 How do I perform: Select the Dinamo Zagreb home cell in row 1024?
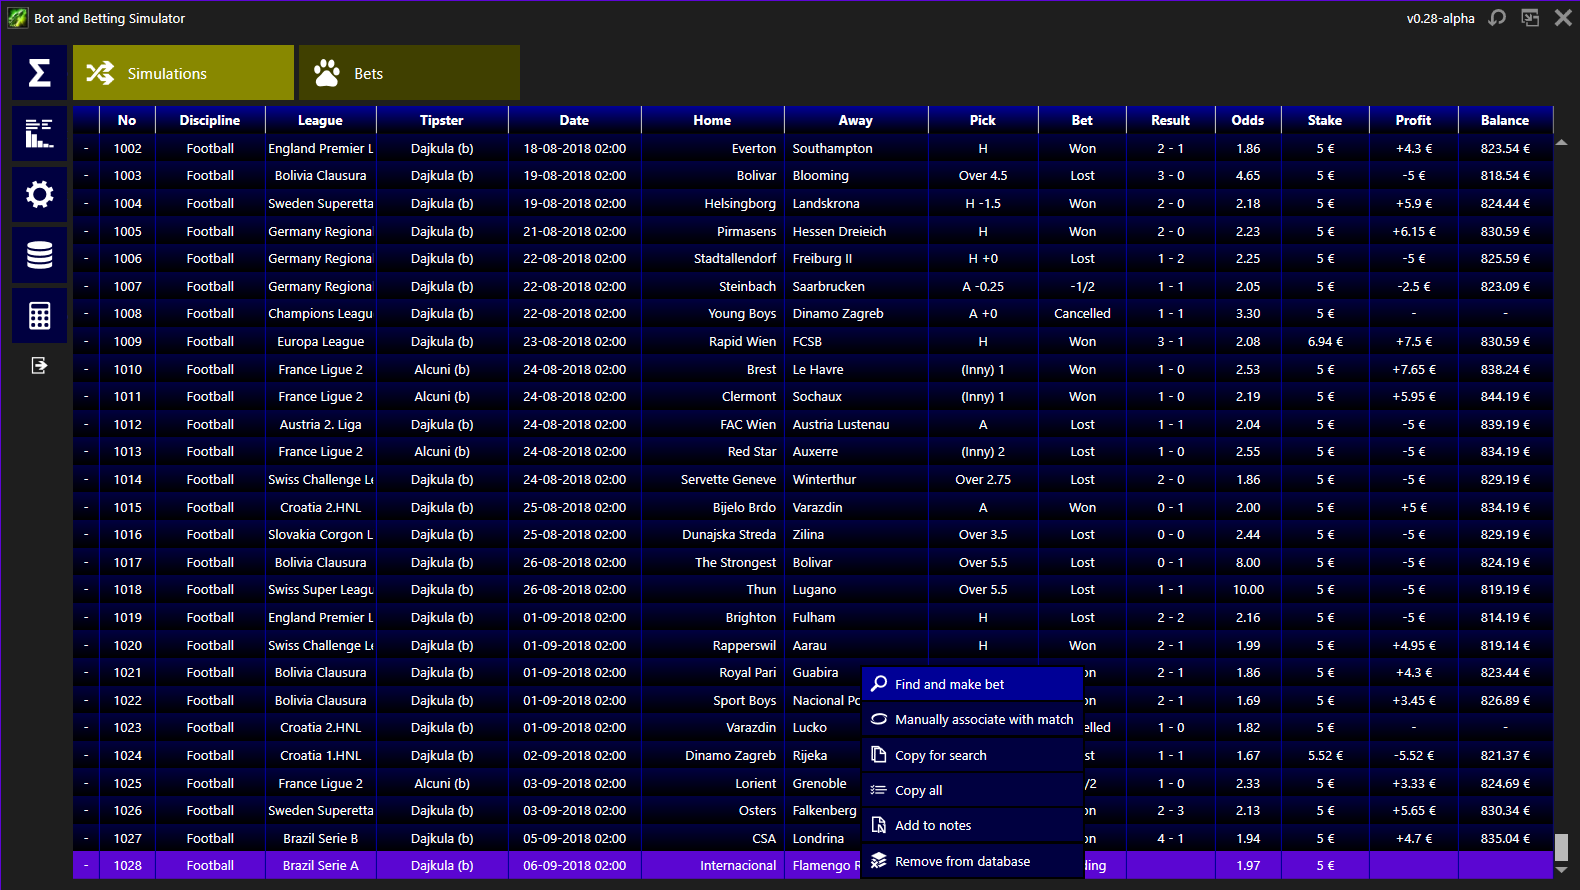pos(712,755)
